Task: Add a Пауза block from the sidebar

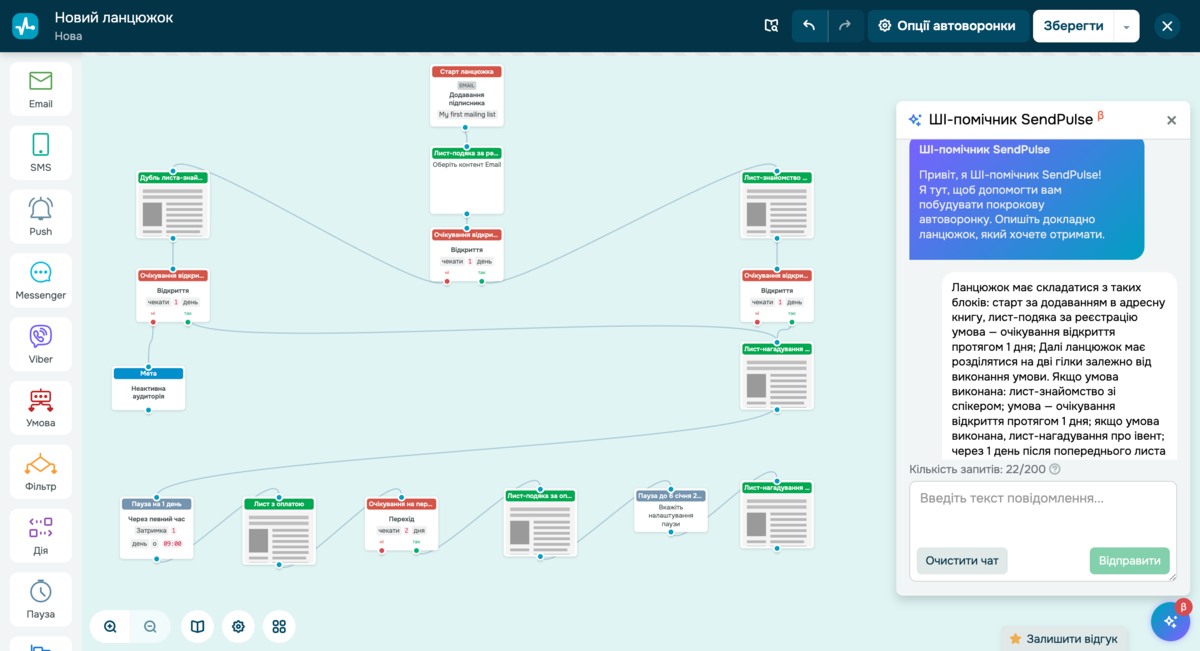Action: (41, 600)
